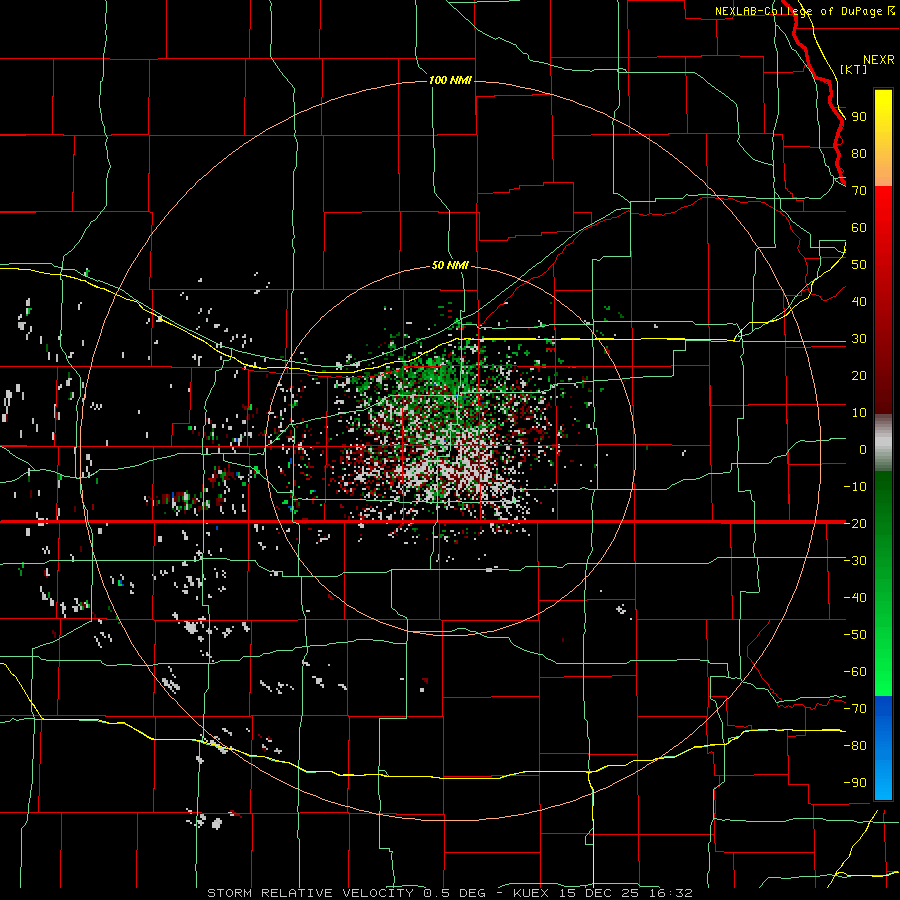Viewport: 900px width, 900px height.
Task: Click the -90 value on velocity scale
Action: click(855, 783)
